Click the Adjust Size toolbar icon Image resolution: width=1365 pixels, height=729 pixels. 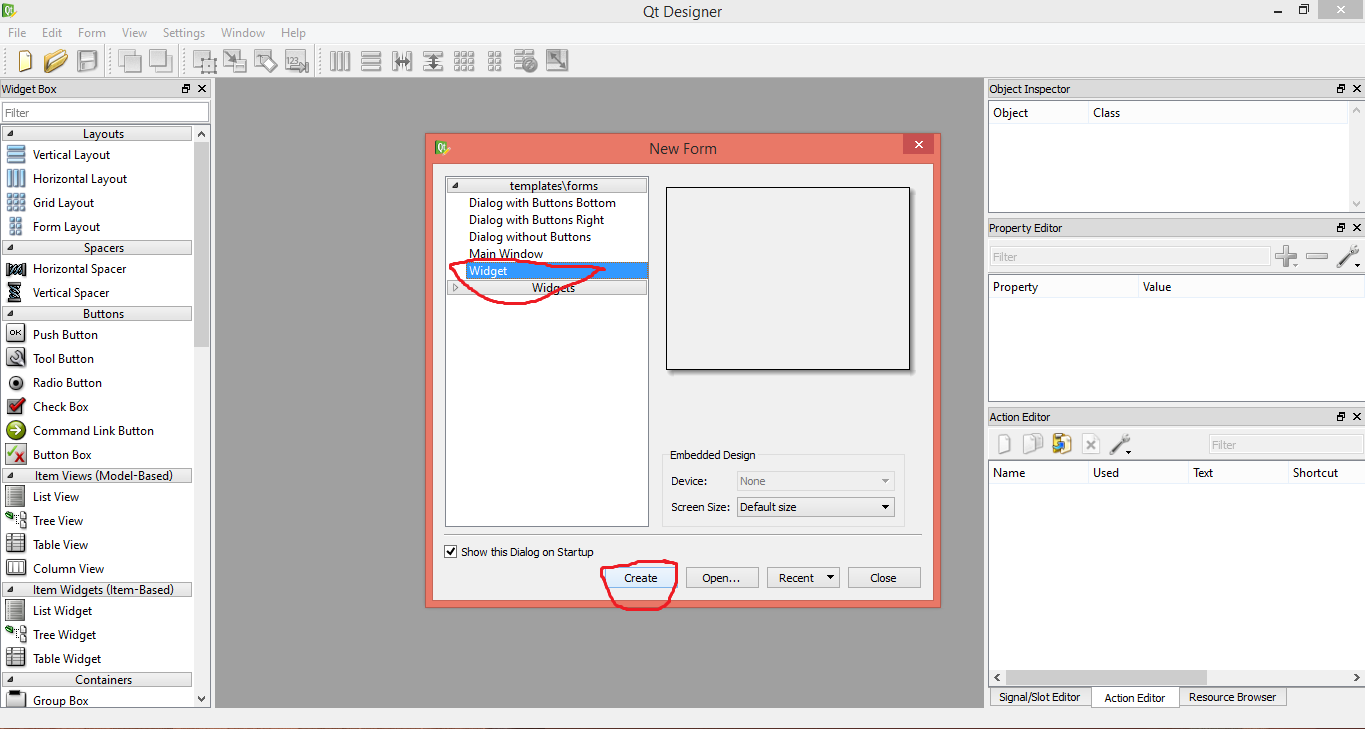coord(557,60)
